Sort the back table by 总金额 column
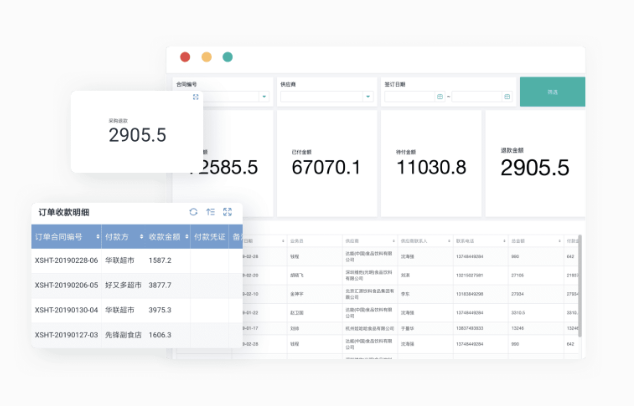Screen dimensions: 634x406 coord(560,241)
